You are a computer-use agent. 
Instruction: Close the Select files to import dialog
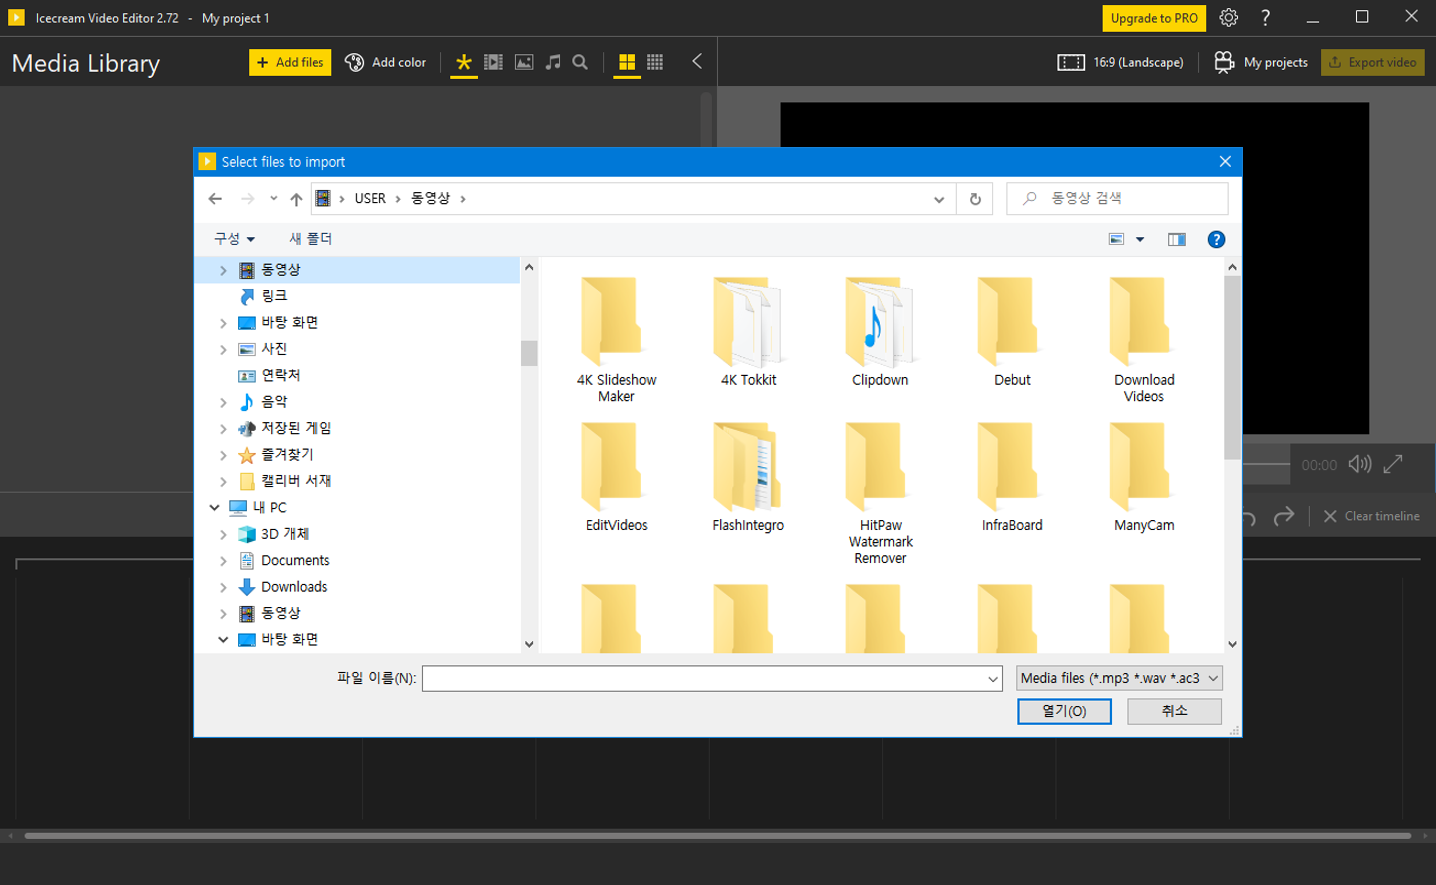click(1225, 162)
